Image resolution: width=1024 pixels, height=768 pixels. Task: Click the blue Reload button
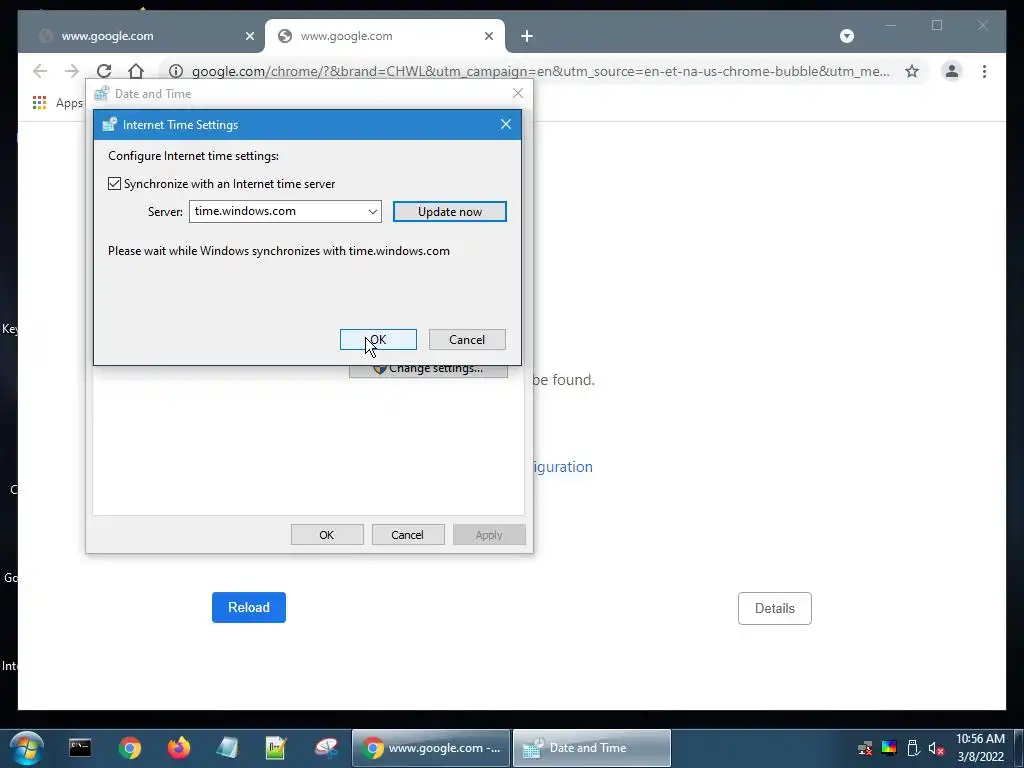249,607
